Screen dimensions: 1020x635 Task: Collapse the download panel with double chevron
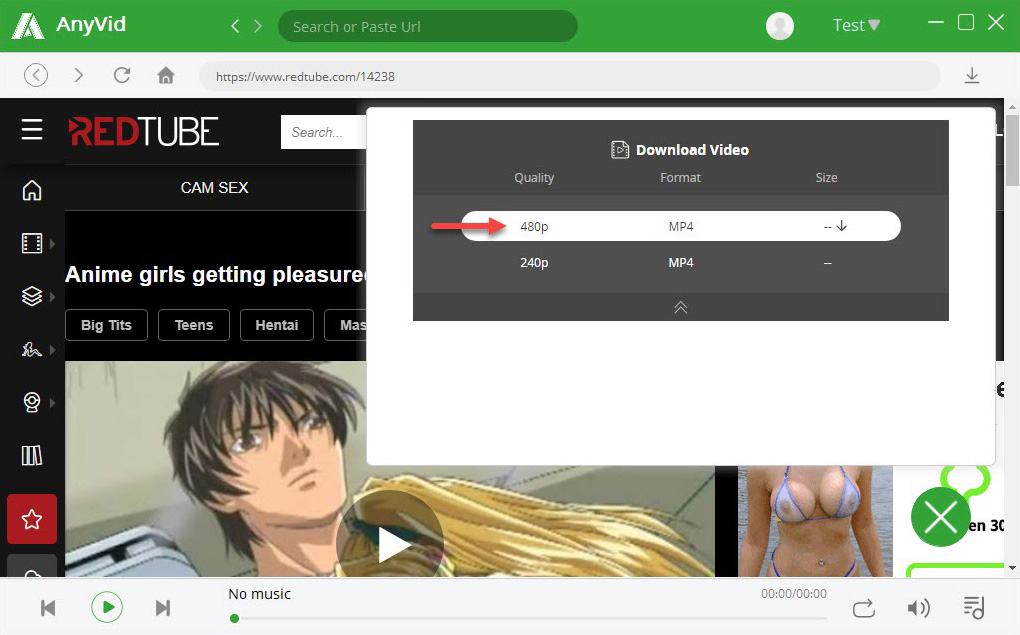pos(680,307)
